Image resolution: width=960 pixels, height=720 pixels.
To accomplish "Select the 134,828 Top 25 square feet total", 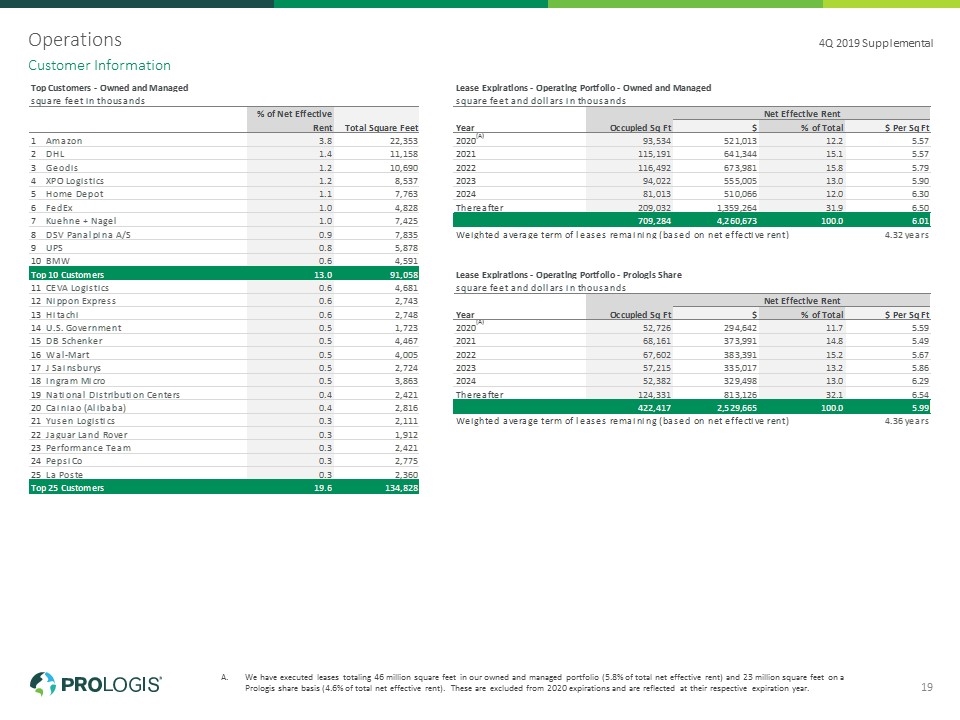I will tap(402, 488).
